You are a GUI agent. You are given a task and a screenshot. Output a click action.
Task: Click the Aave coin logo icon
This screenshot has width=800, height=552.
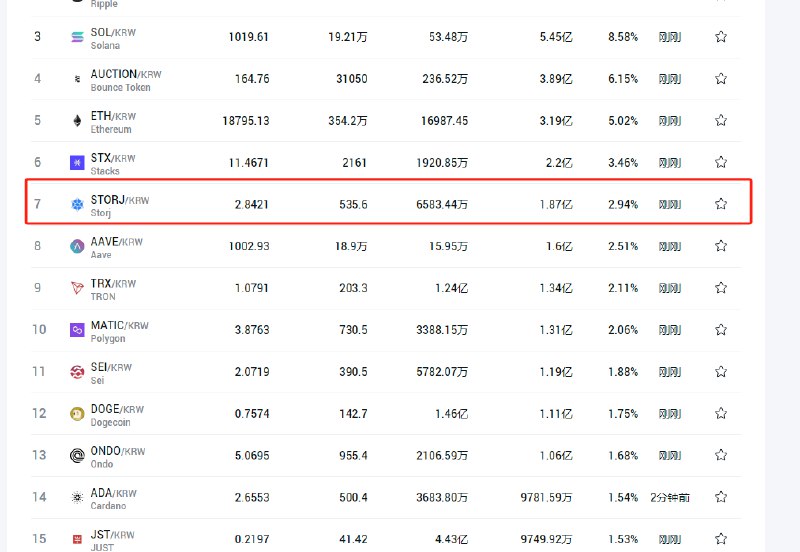77,246
